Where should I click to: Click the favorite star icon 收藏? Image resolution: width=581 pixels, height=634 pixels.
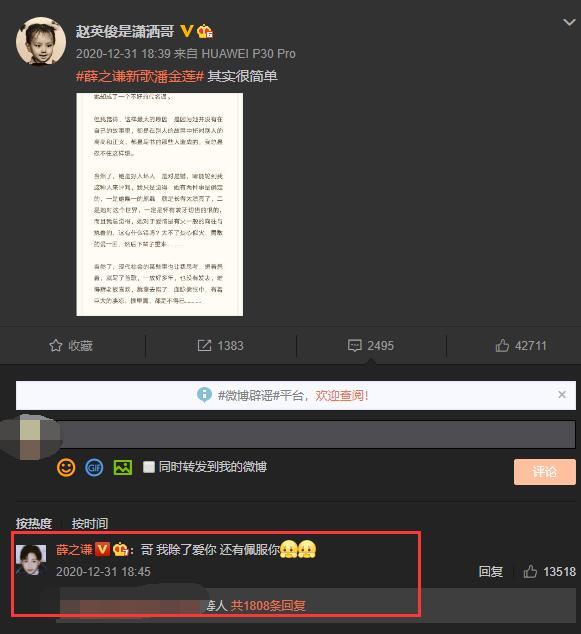pyautogui.click(x=56, y=345)
